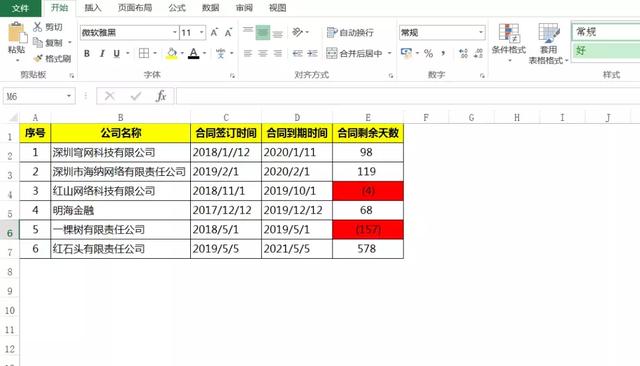
Task: Click the decrease indent icon
Action: point(298,53)
